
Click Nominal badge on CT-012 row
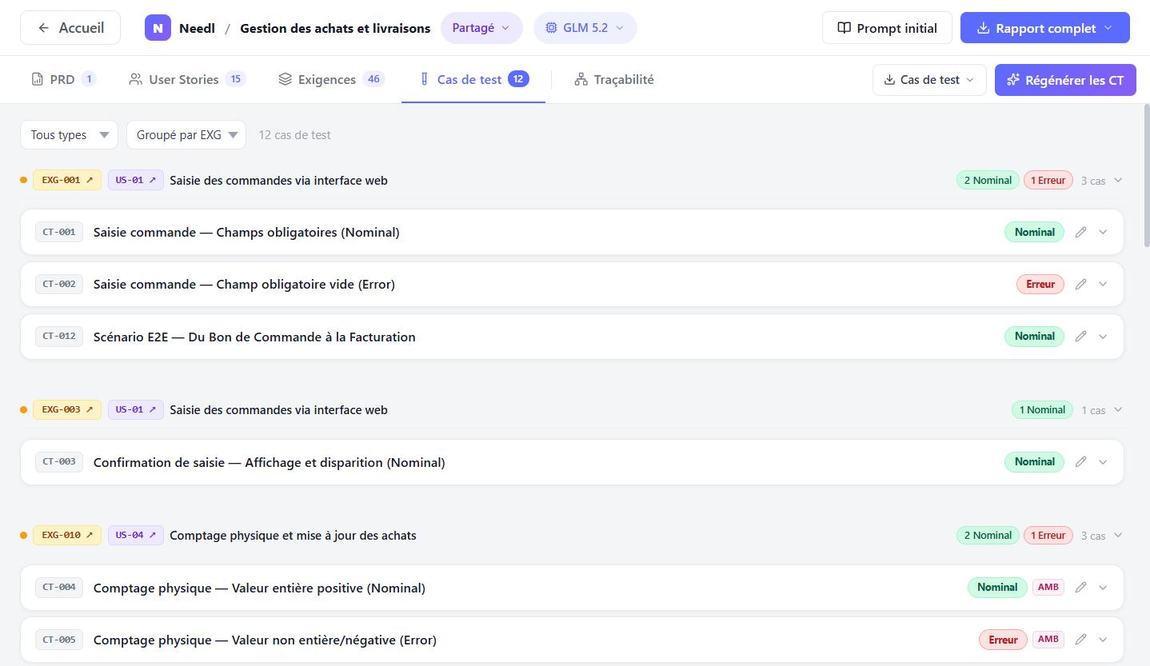click(1034, 337)
